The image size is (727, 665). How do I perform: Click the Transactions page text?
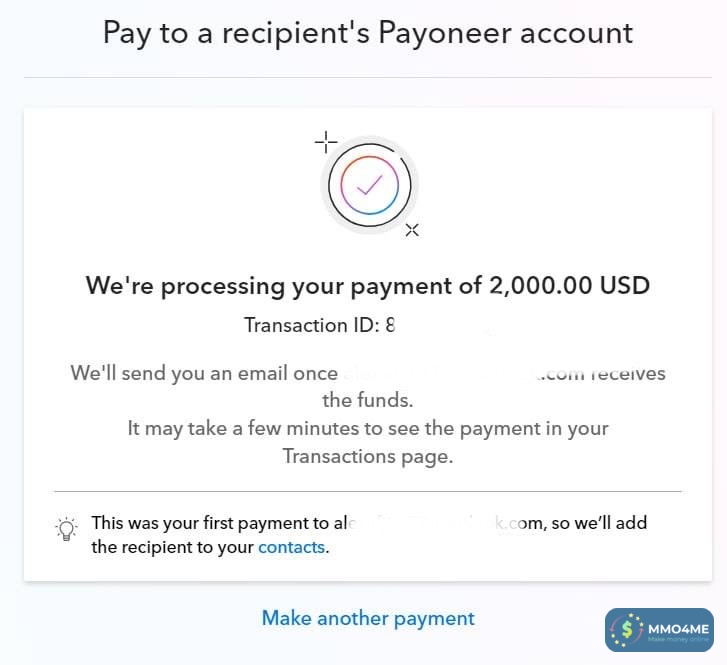(x=368, y=457)
